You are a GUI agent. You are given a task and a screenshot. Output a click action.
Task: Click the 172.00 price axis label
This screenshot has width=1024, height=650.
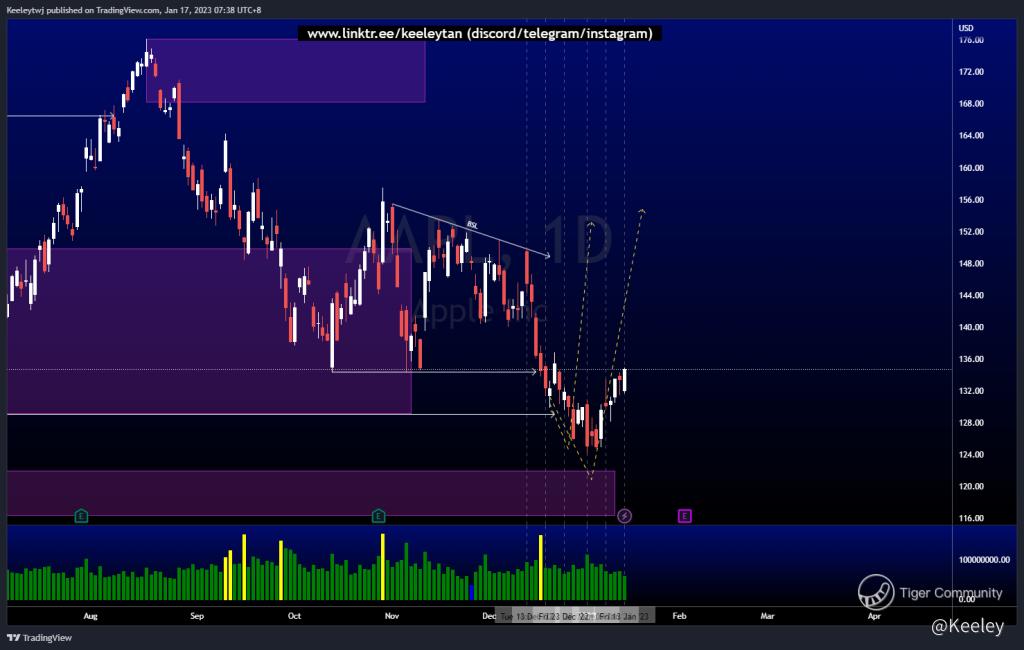tap(971, 72)
